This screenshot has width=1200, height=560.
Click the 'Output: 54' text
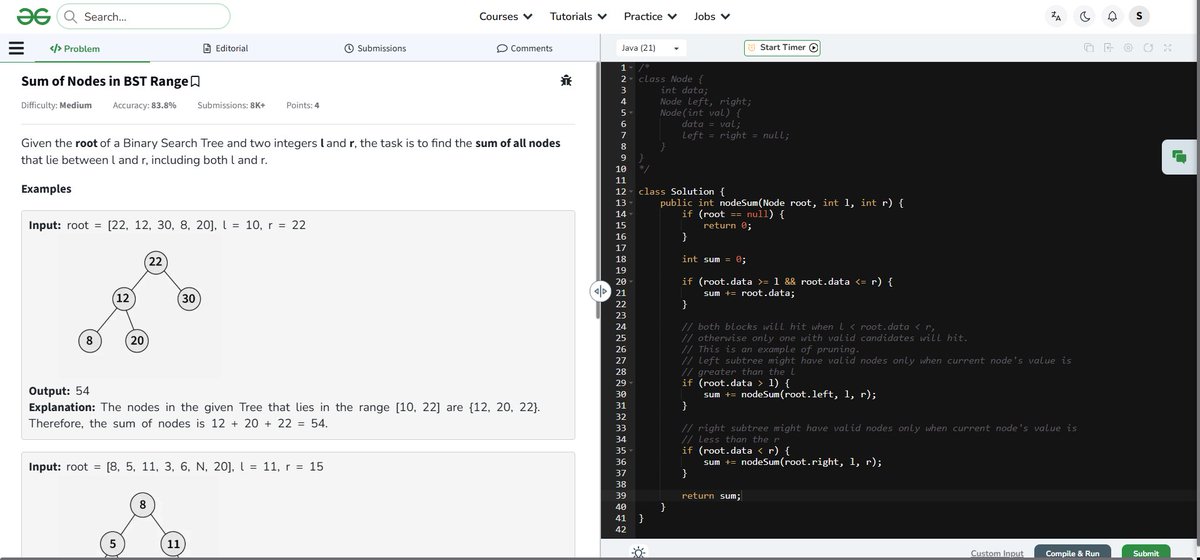coord(59,391)
